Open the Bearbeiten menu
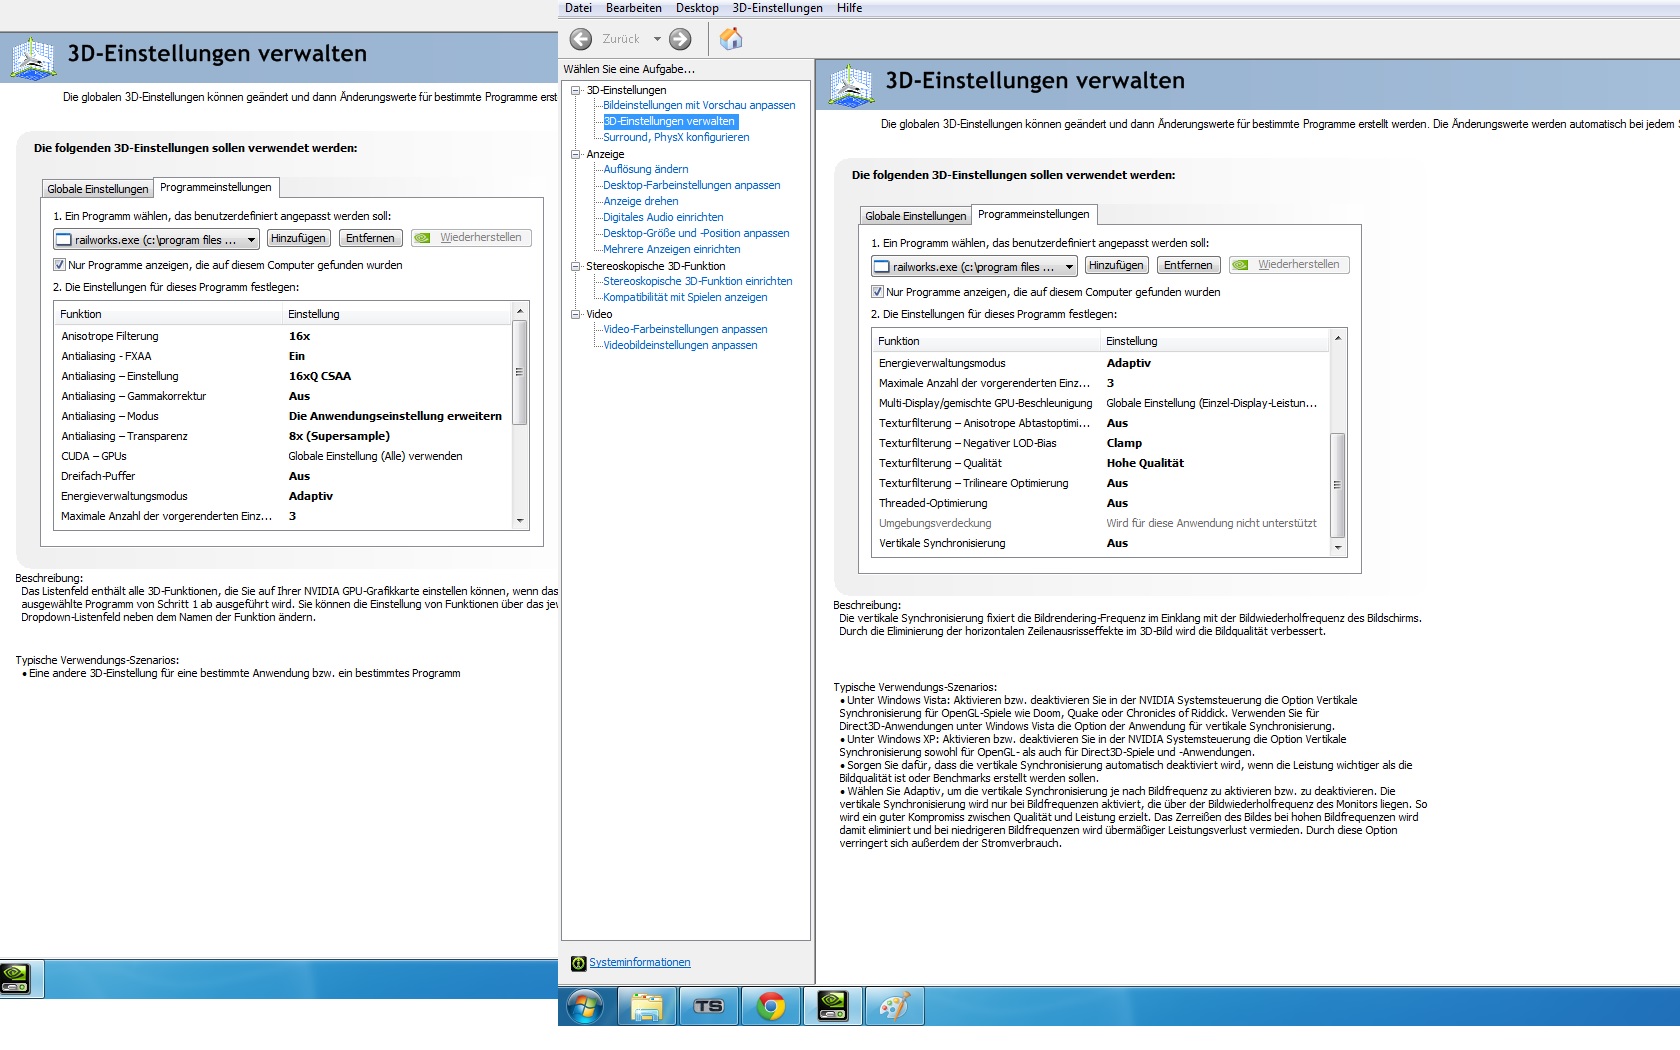This screenshot has height=1050, width=1680. (634, 8)
